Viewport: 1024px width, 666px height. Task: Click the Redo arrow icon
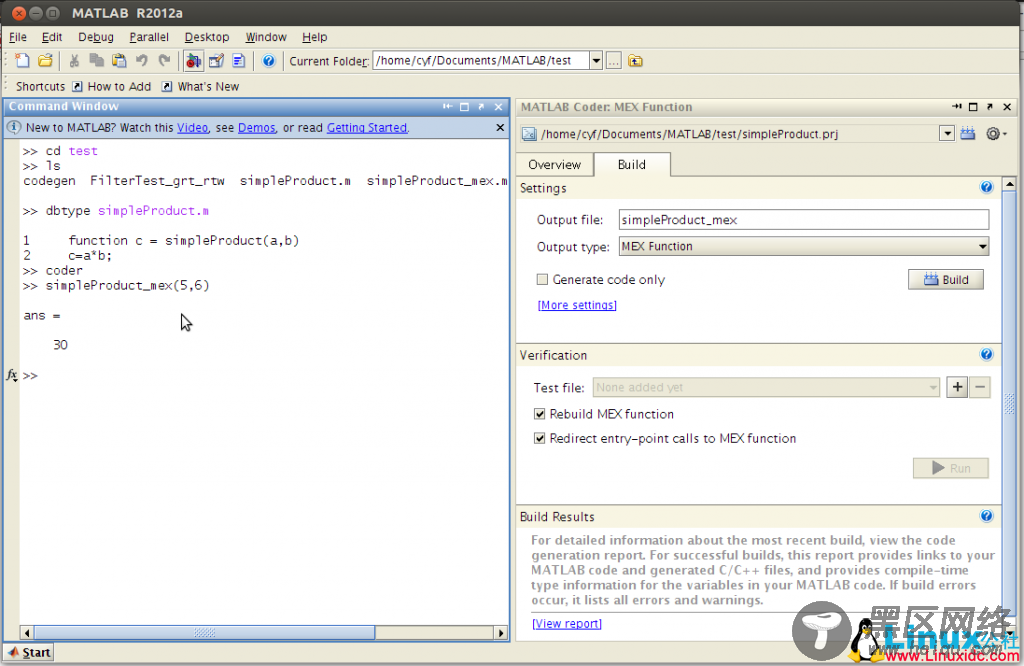click(165, 61)
